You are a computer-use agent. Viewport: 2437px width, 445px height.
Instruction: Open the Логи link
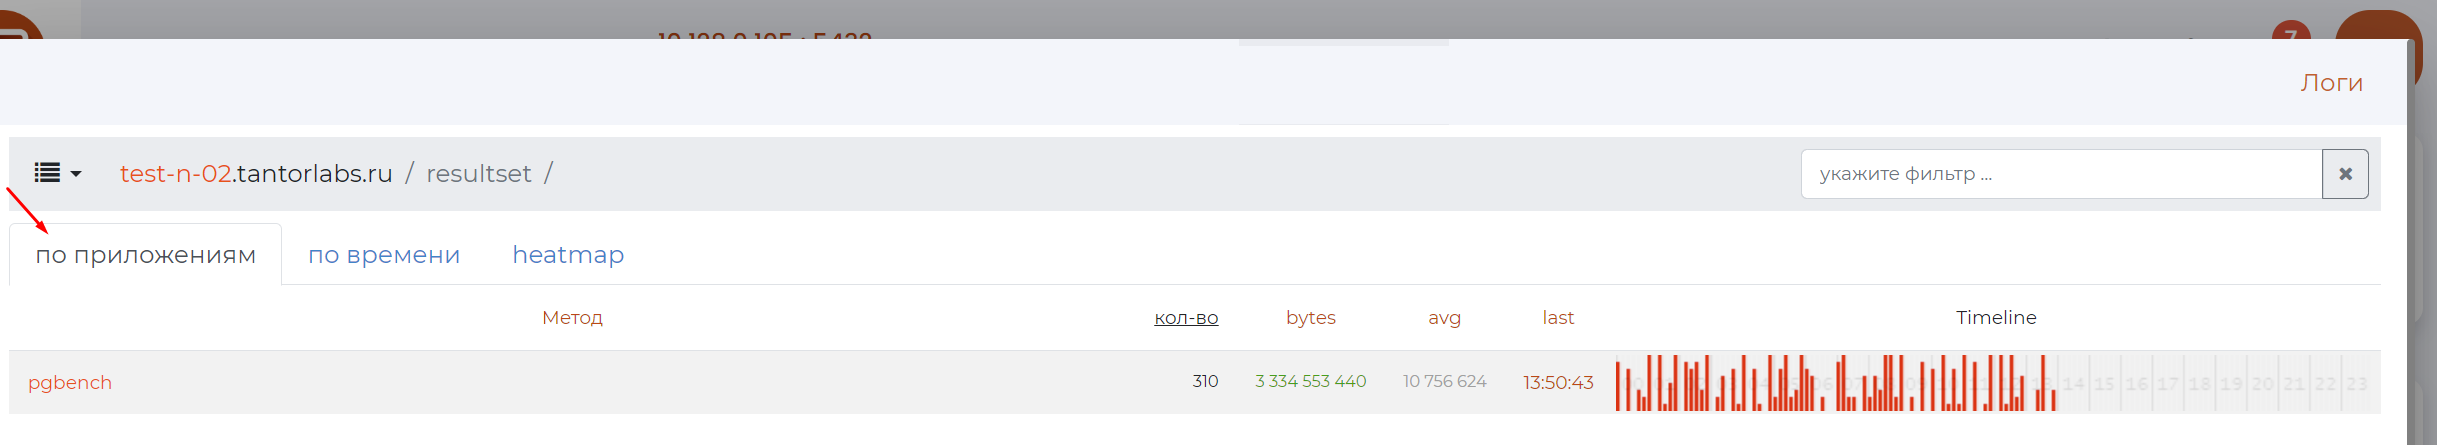coord(2331,83)
